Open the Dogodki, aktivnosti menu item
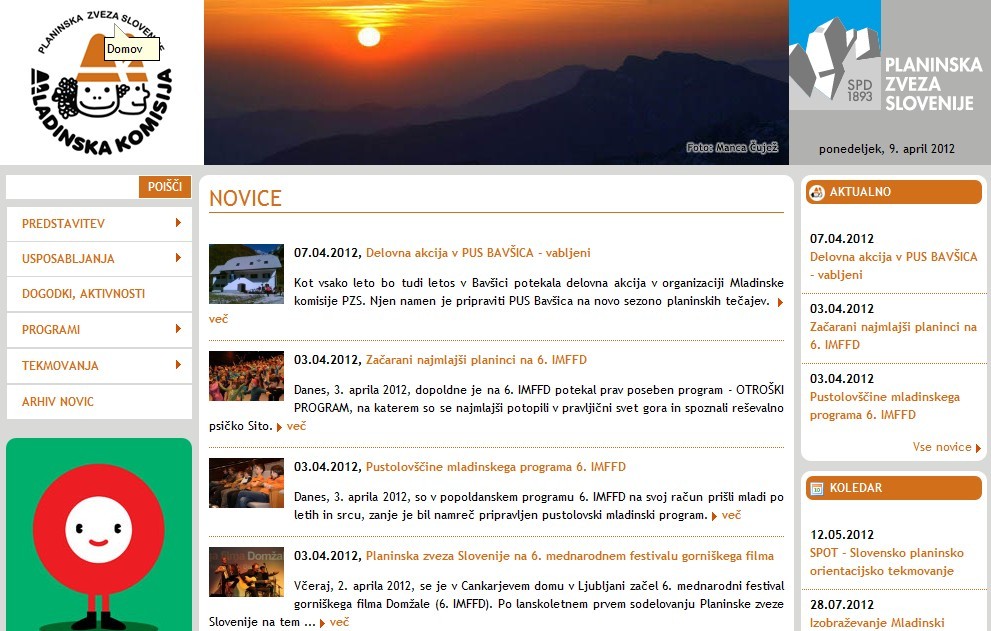 tap(83, 294)
